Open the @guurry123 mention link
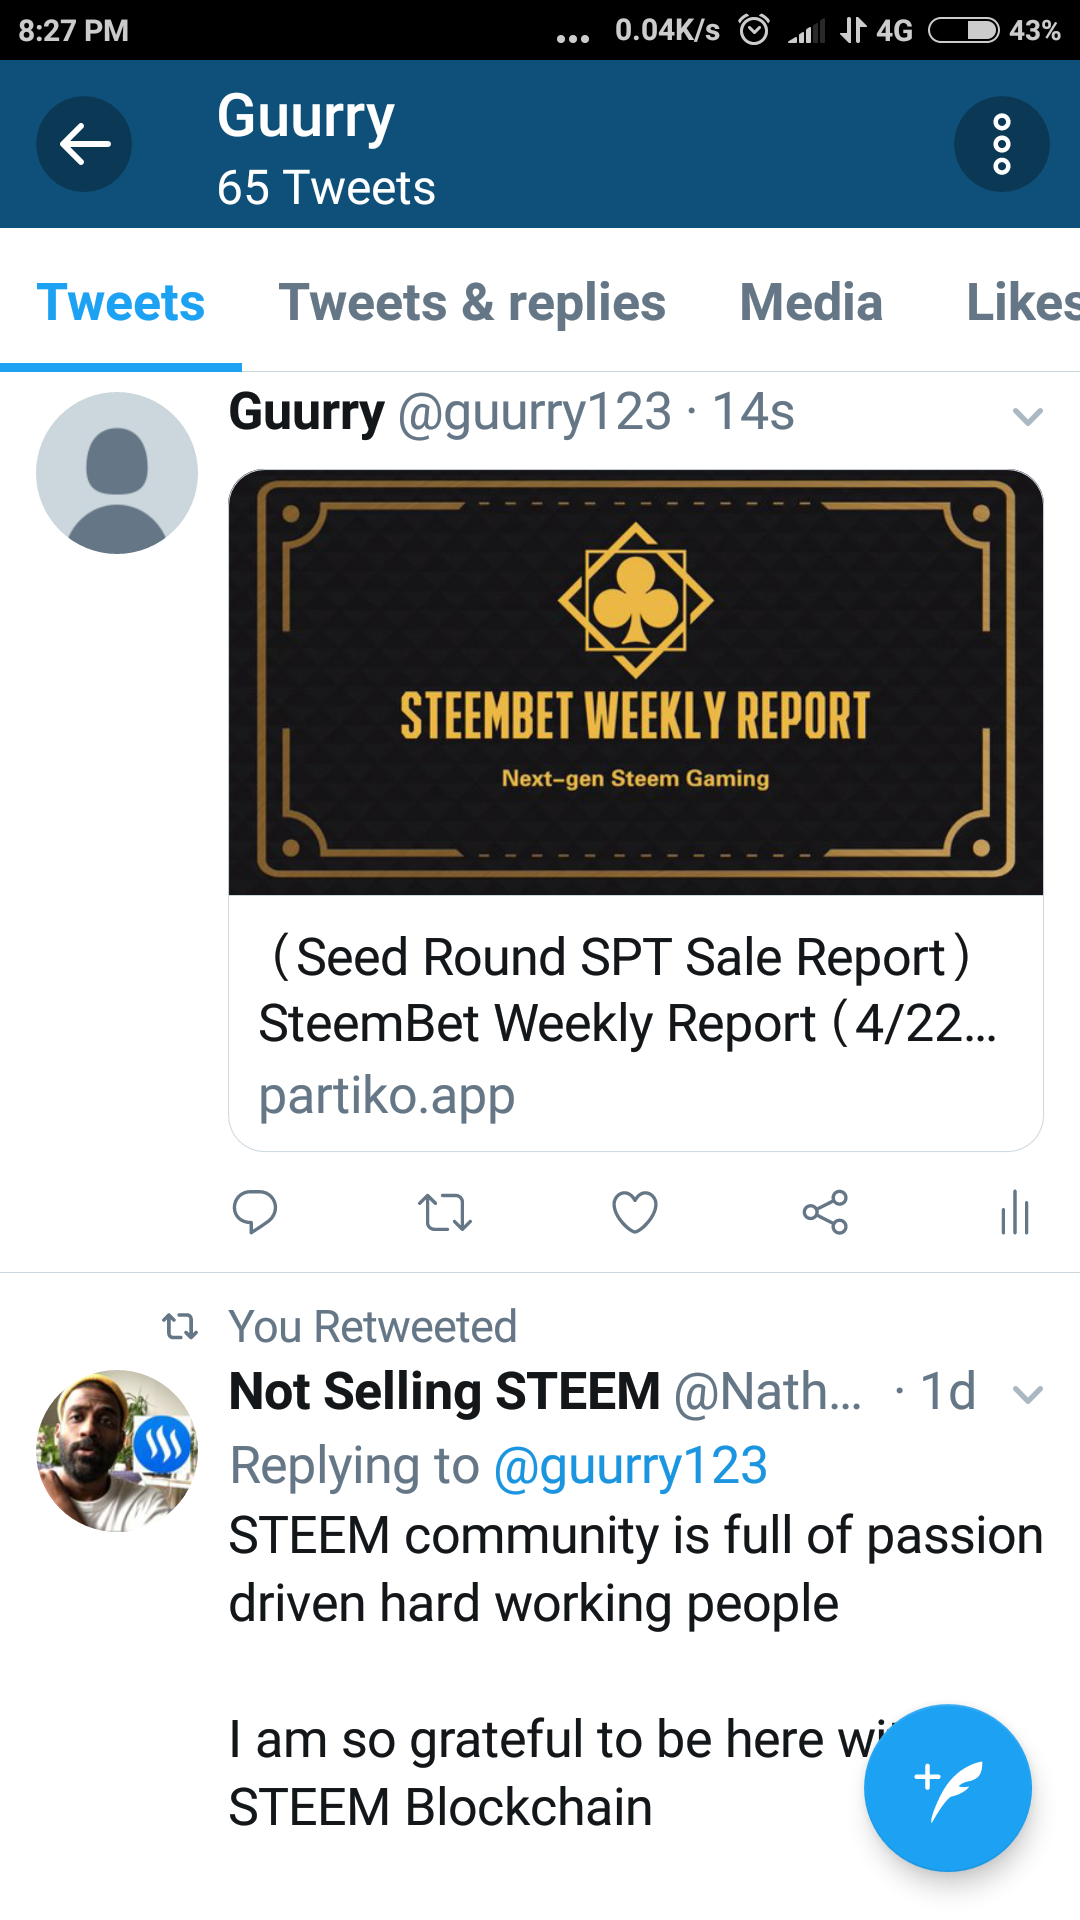The width and height of the screenshot is (1080, 1920). (x=630, y=1466)
